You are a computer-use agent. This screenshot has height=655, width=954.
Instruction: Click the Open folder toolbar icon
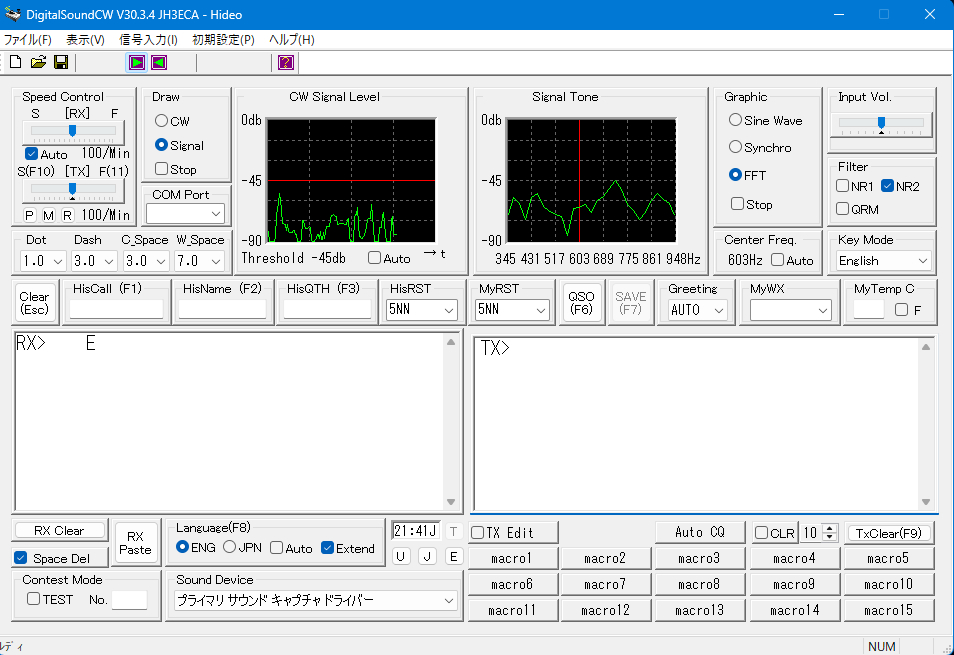38,63
